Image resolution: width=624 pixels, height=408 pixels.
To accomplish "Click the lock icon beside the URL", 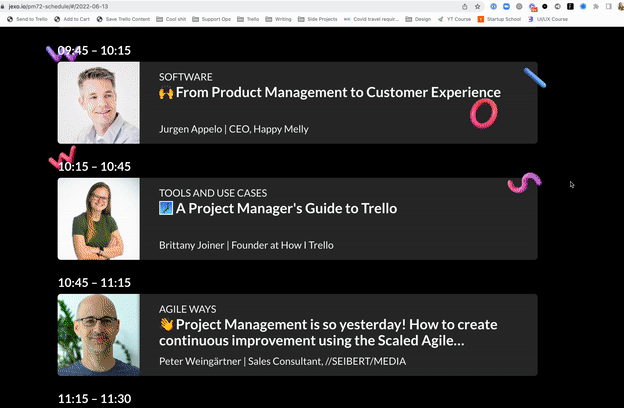I will 2,6.
